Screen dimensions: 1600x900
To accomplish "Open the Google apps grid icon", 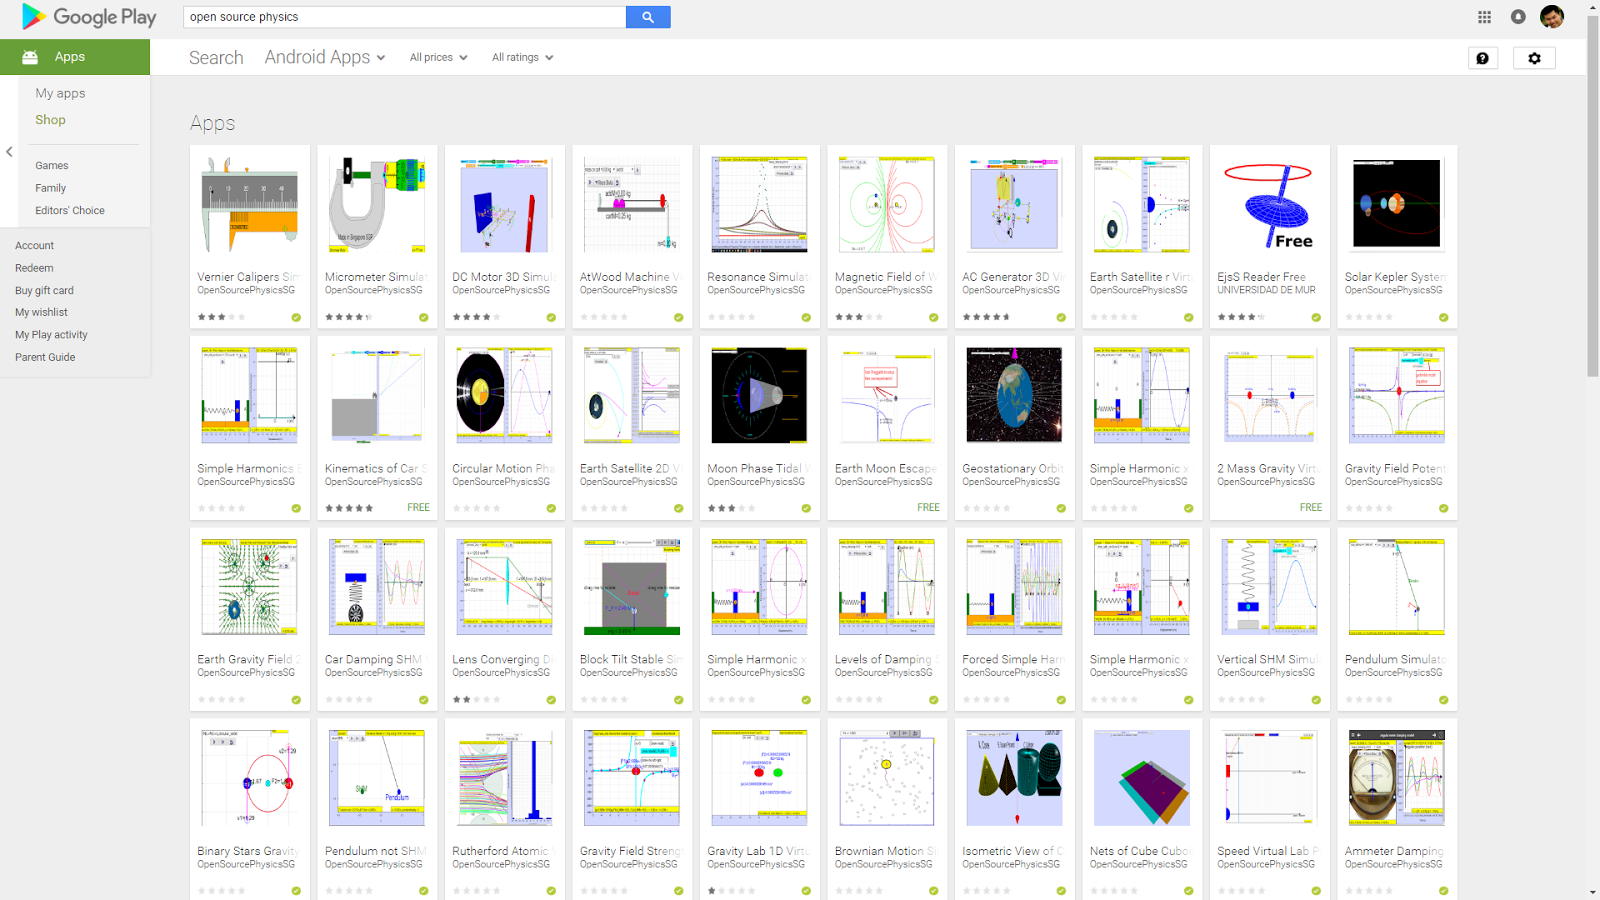I will coord(1484,17).
